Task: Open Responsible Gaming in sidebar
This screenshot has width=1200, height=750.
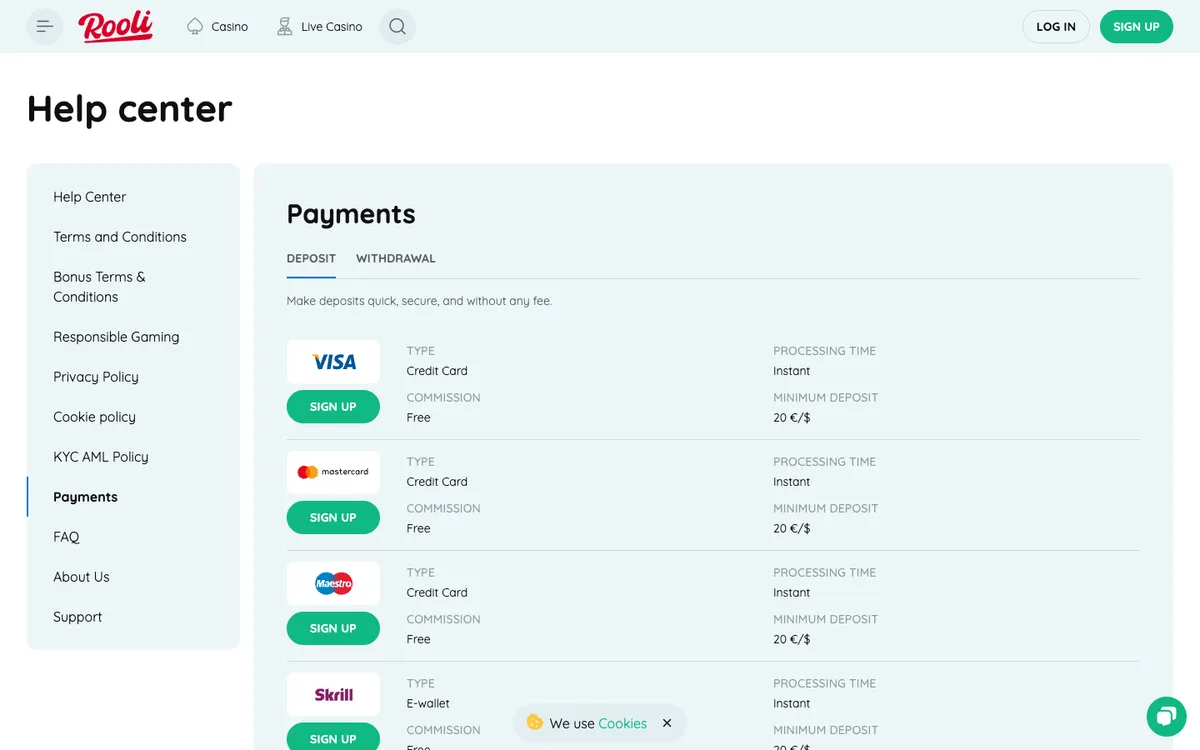Action: click(x=116, y=337)
